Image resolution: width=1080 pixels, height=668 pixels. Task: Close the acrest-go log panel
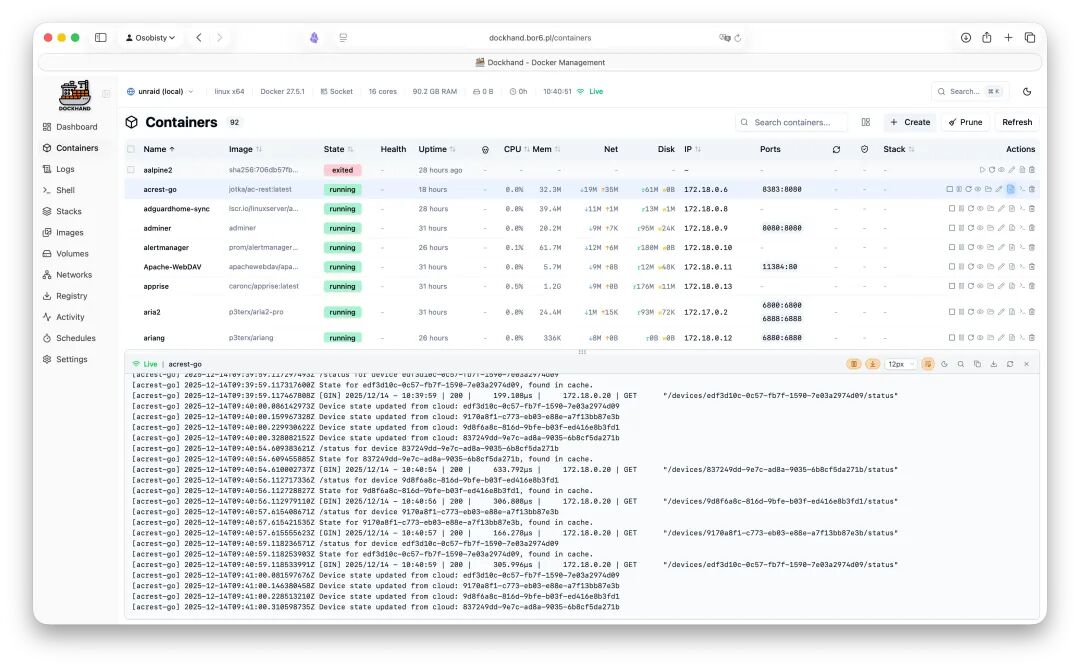[1026, 364]
